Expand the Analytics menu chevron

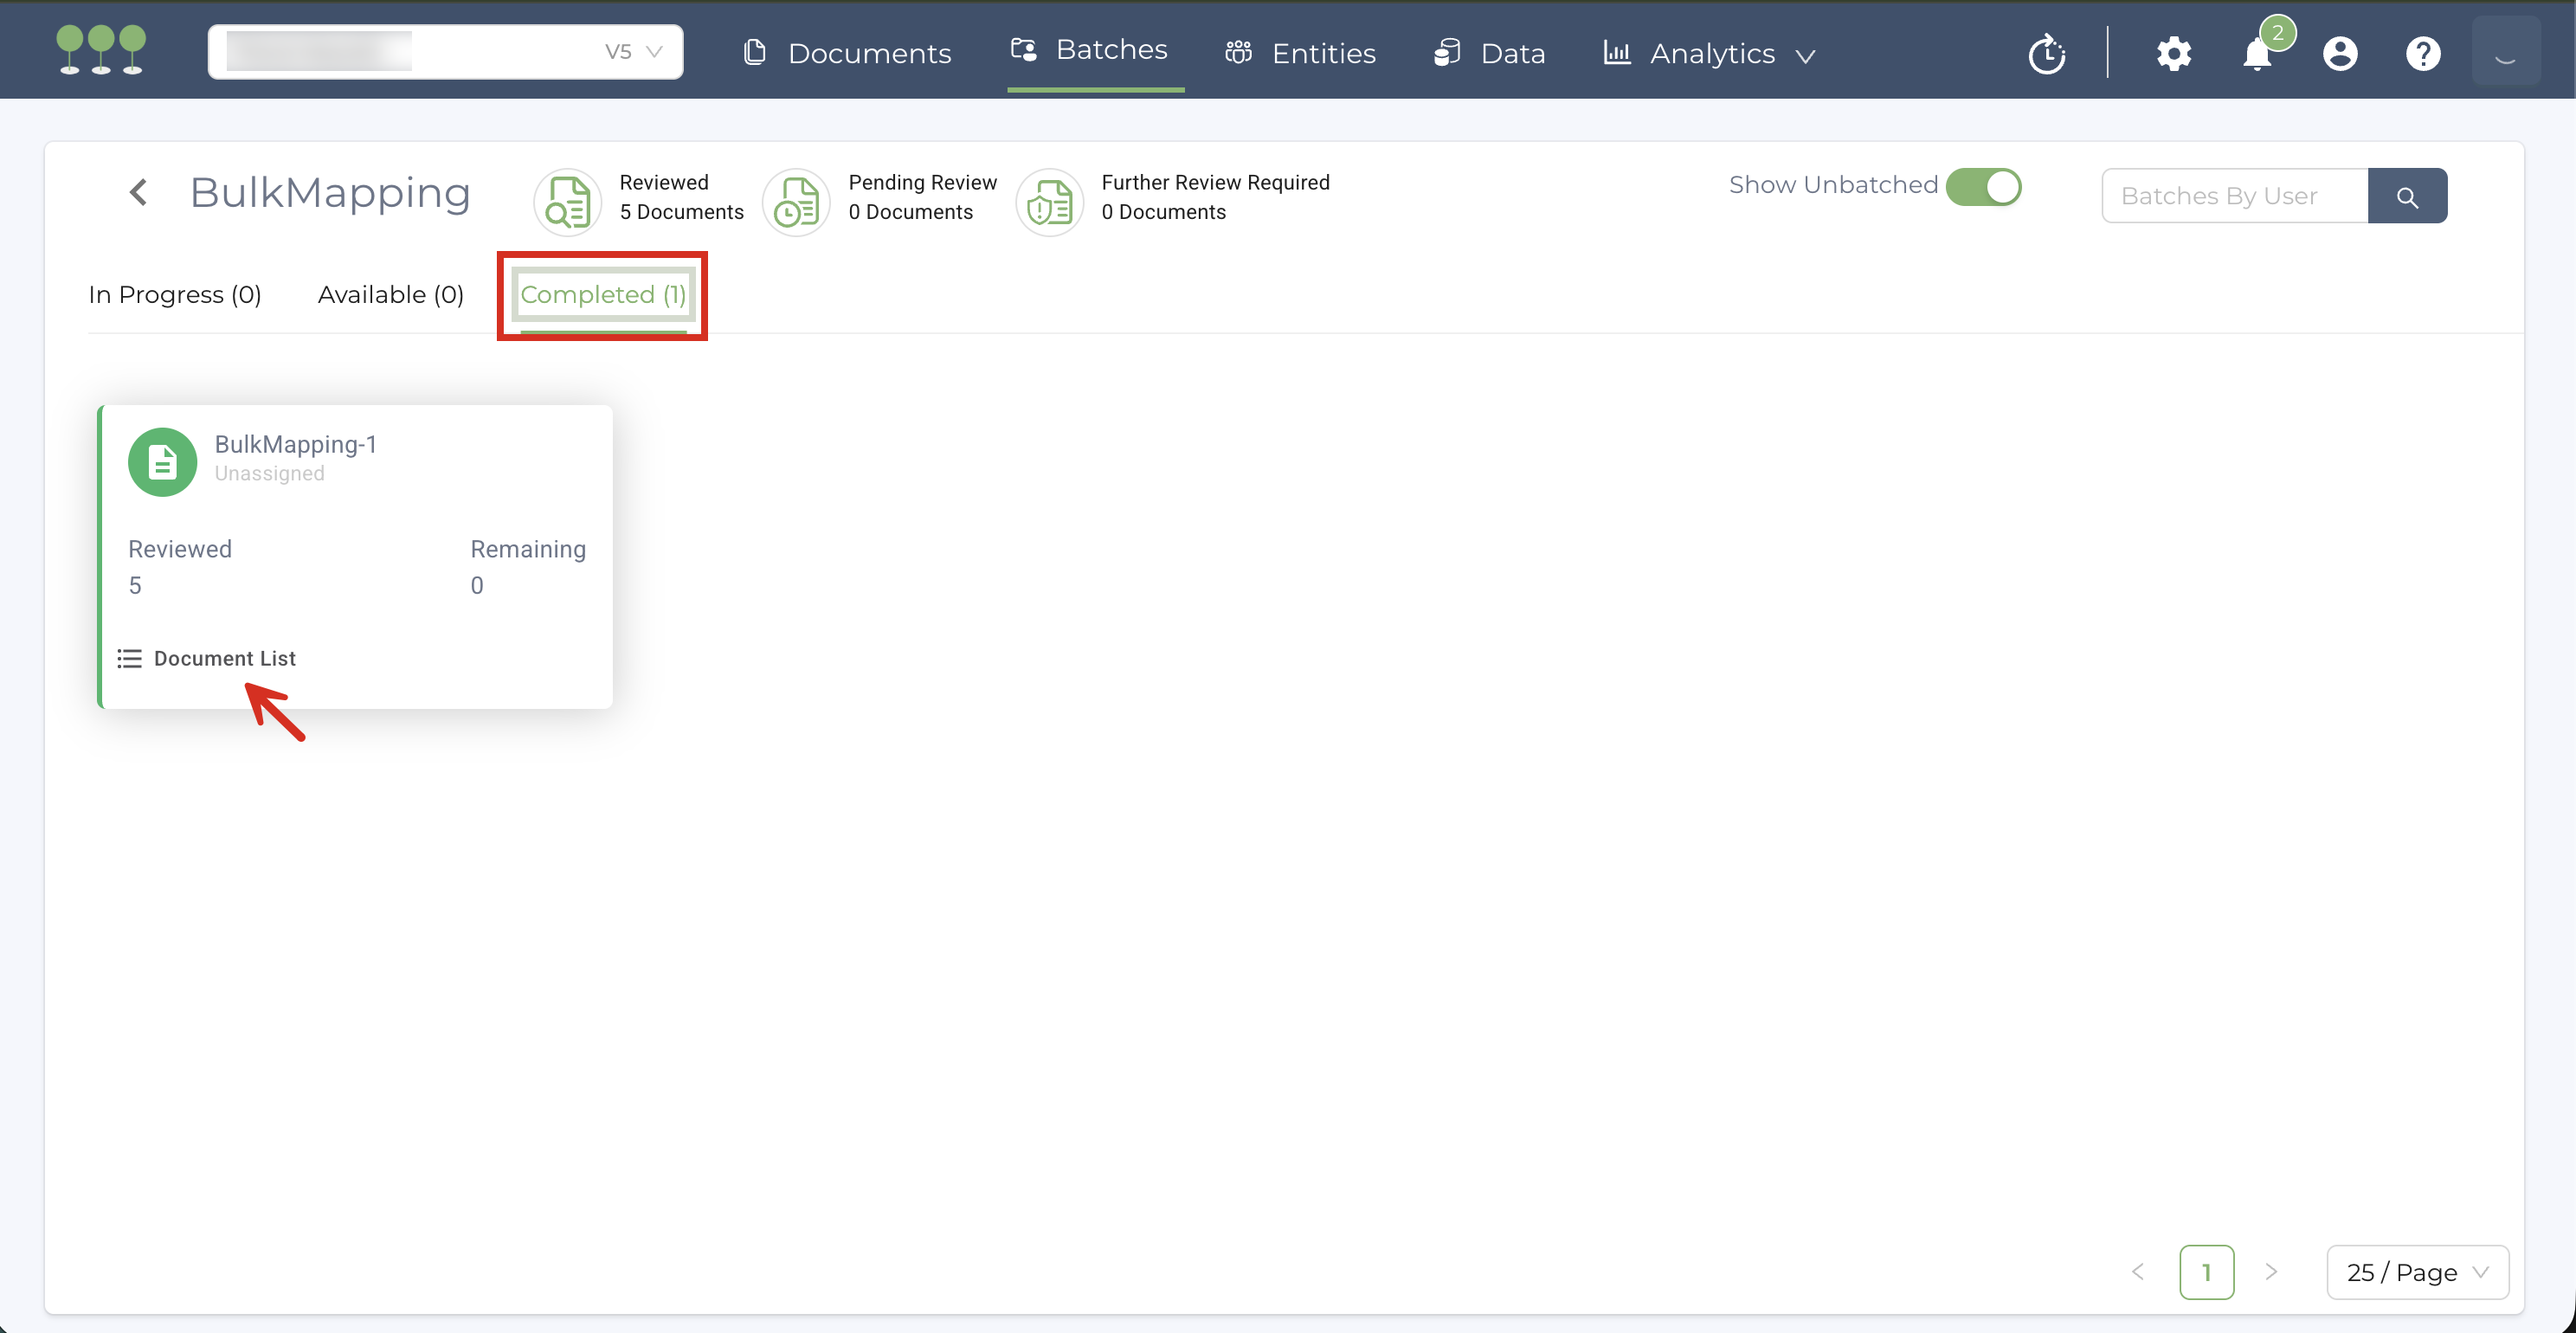point(1805,56)
